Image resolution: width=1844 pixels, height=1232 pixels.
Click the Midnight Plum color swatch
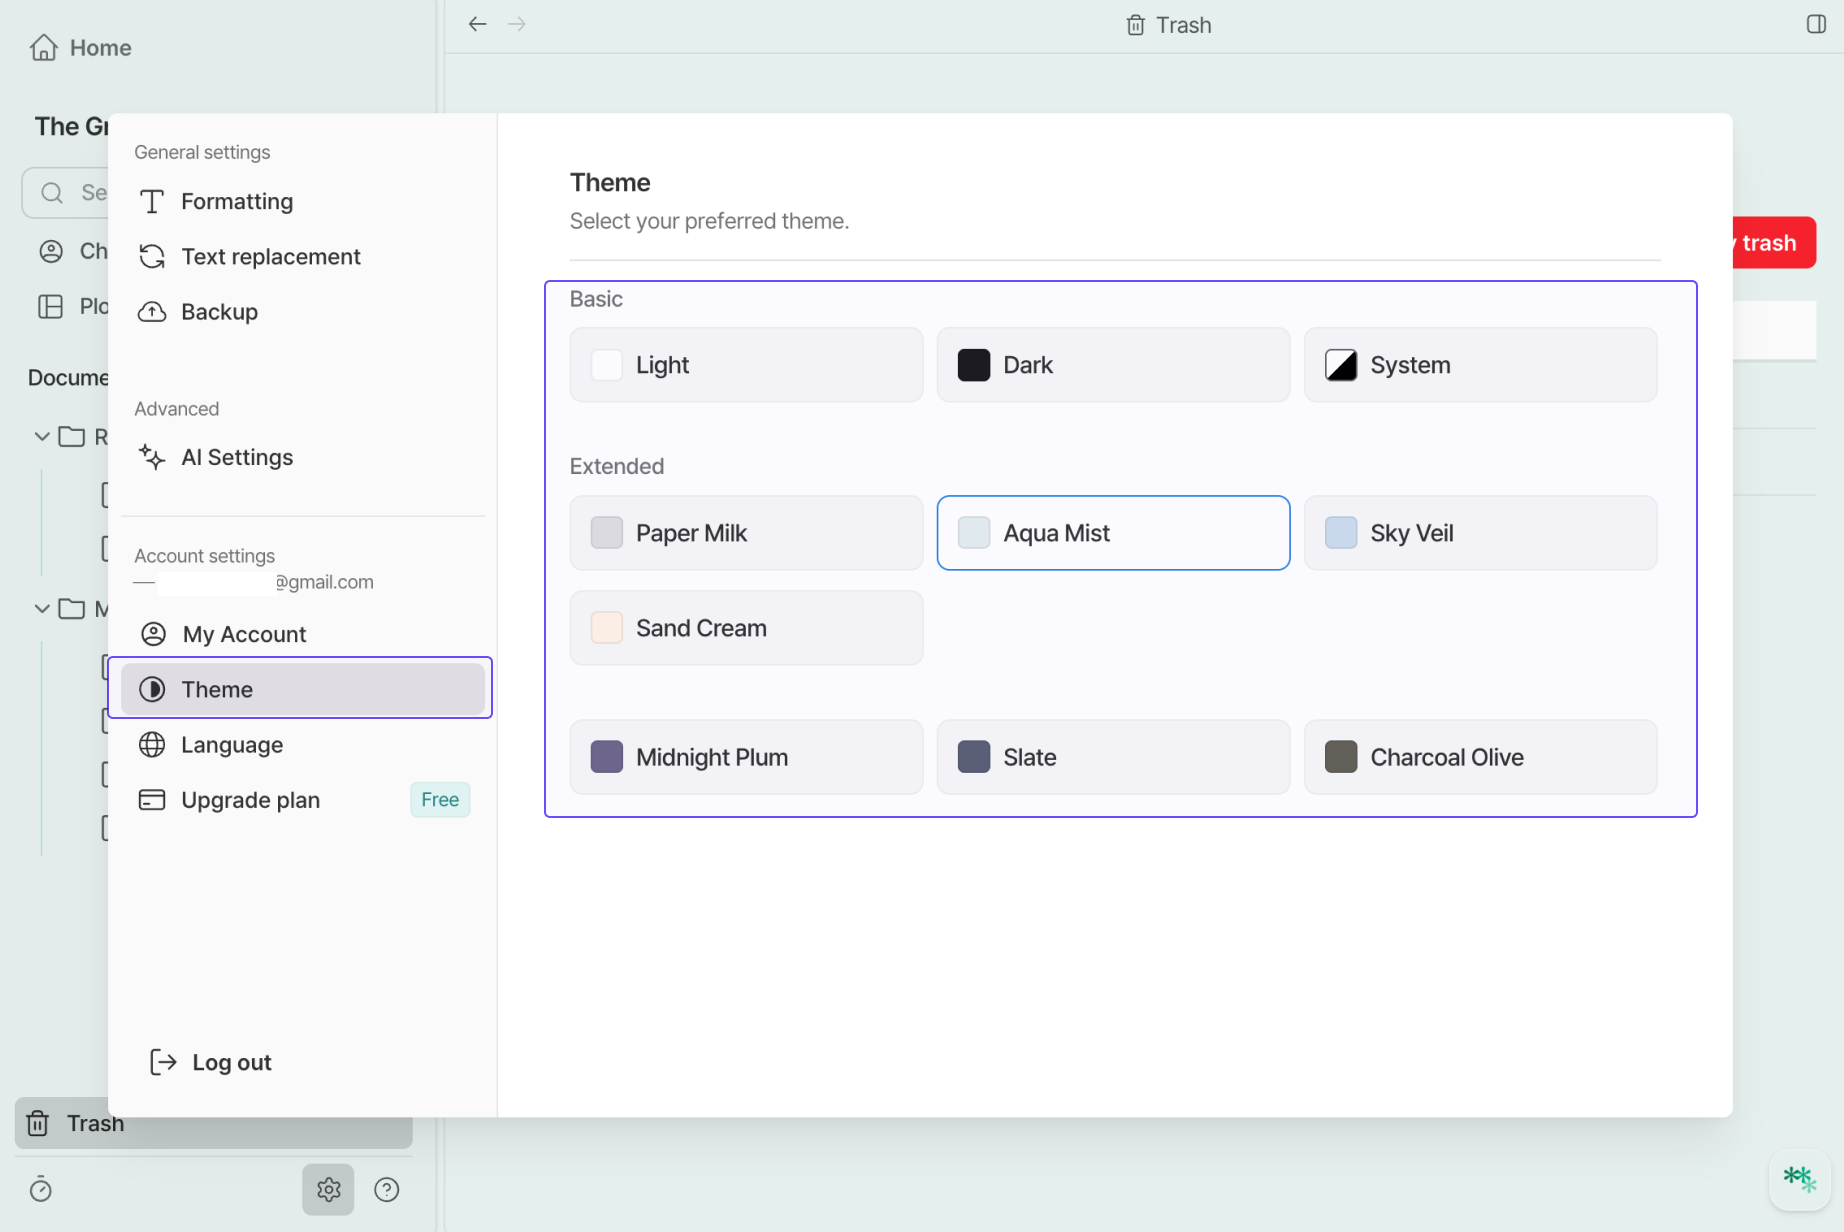click(x=607, y=757)
